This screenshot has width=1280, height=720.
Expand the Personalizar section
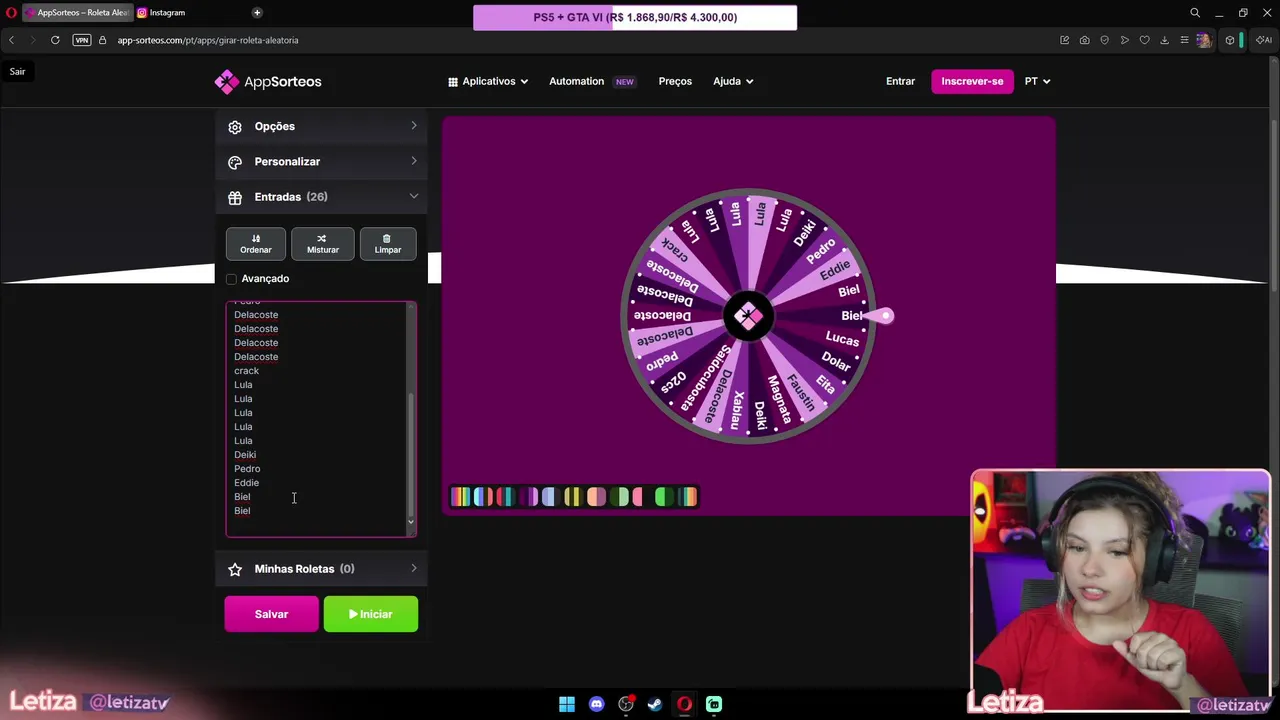(x=322, y=162)
